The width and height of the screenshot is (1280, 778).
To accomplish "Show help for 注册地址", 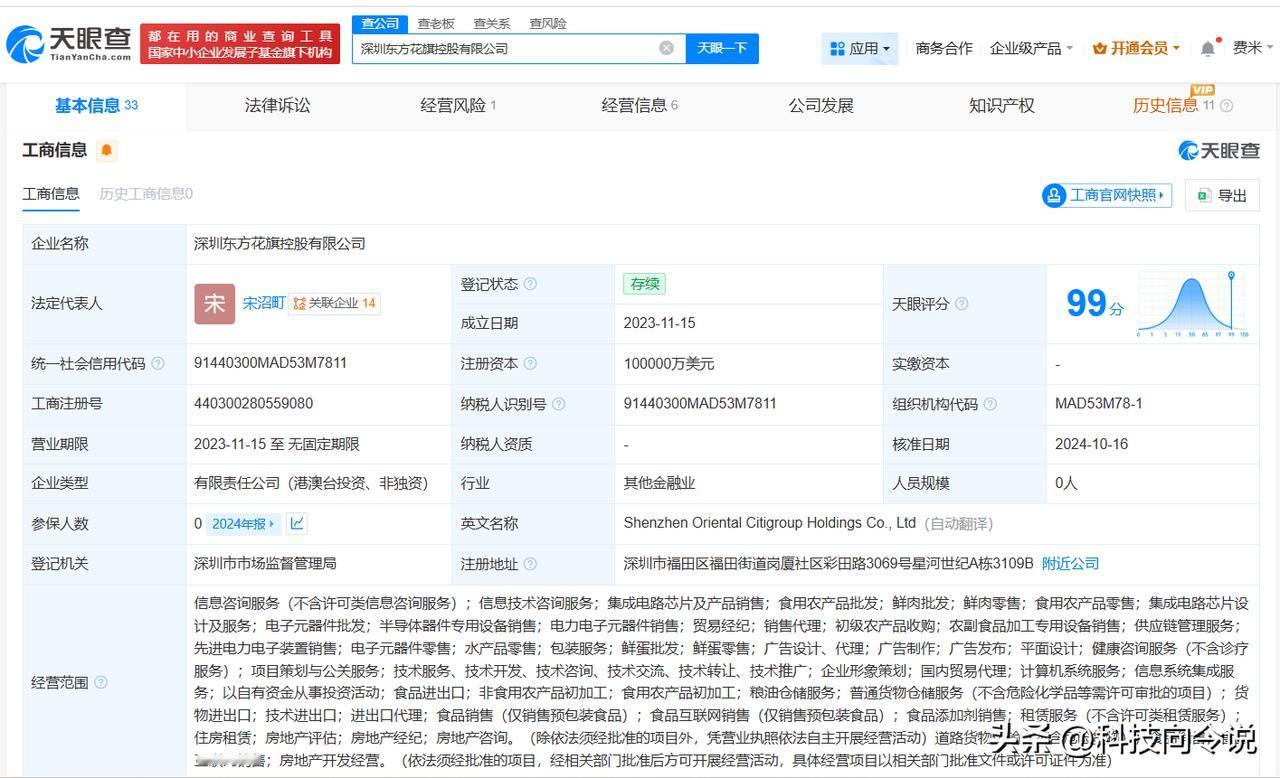I will tap(530, 564).
